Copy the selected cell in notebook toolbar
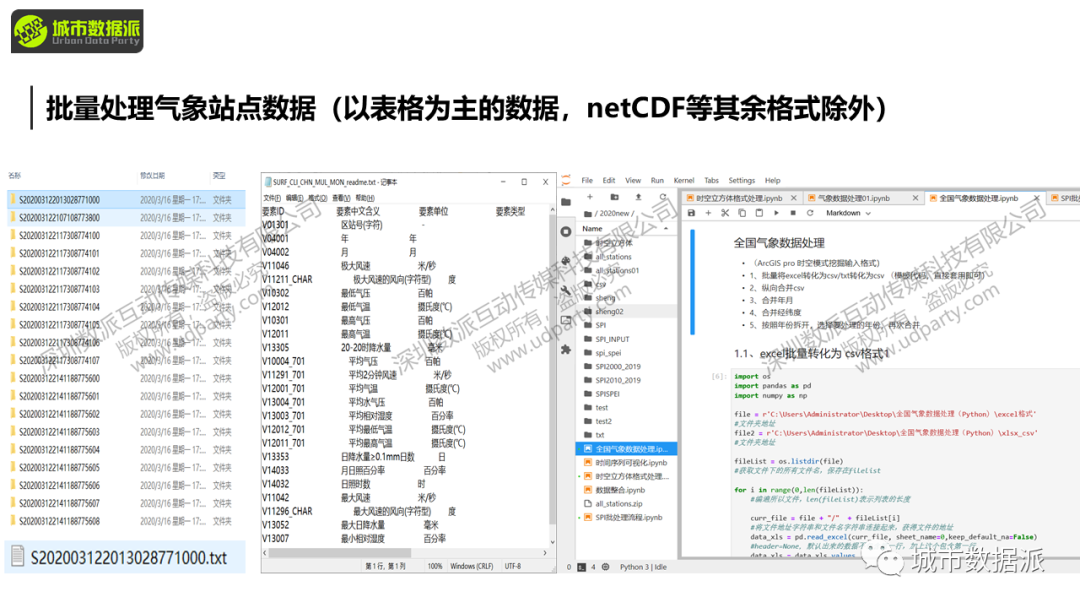This screenshot has height=608, width=1080. click(742, 213)
